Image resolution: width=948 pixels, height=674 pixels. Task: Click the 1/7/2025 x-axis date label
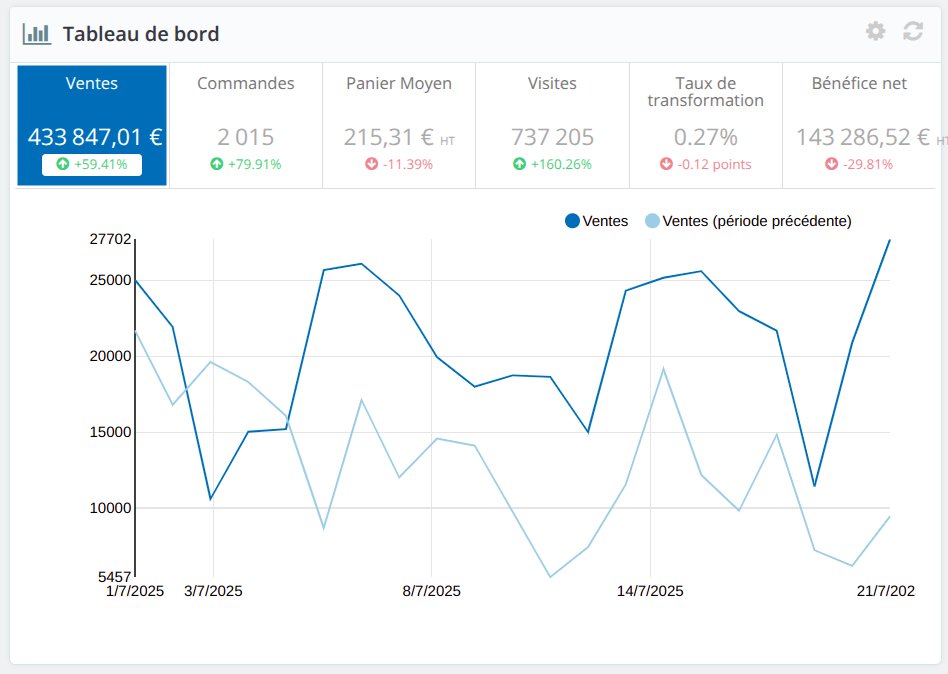click(135, 591)
